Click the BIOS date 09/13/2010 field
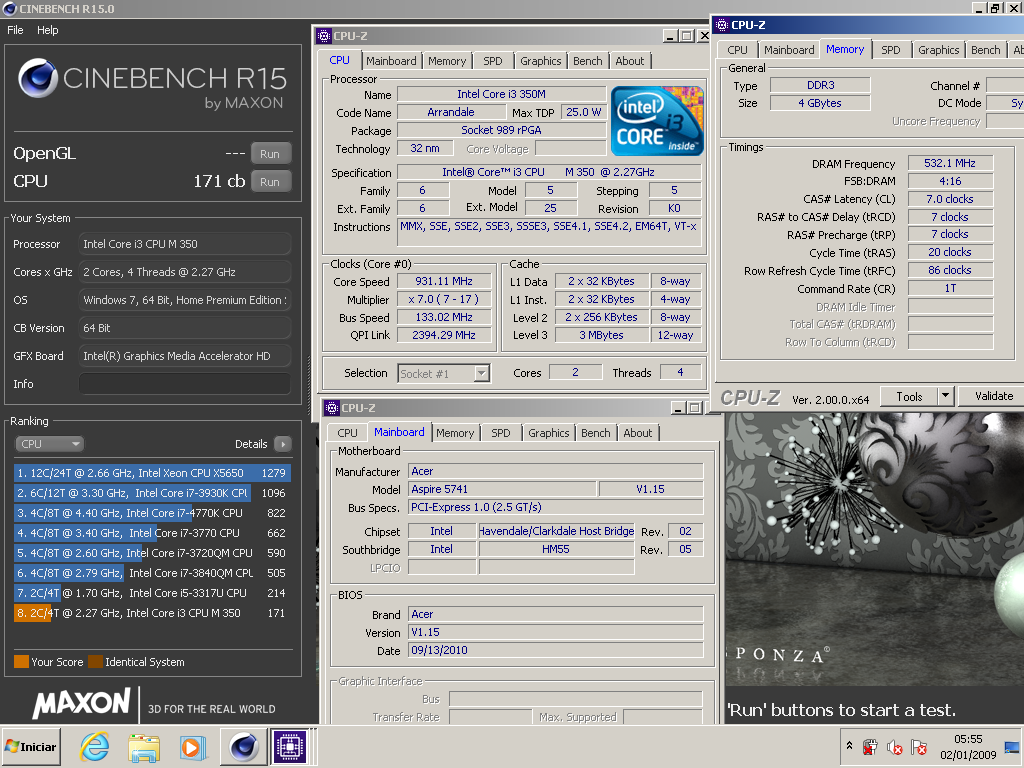The height and width of the screenshot is (768, 1024). pos(556,650)
